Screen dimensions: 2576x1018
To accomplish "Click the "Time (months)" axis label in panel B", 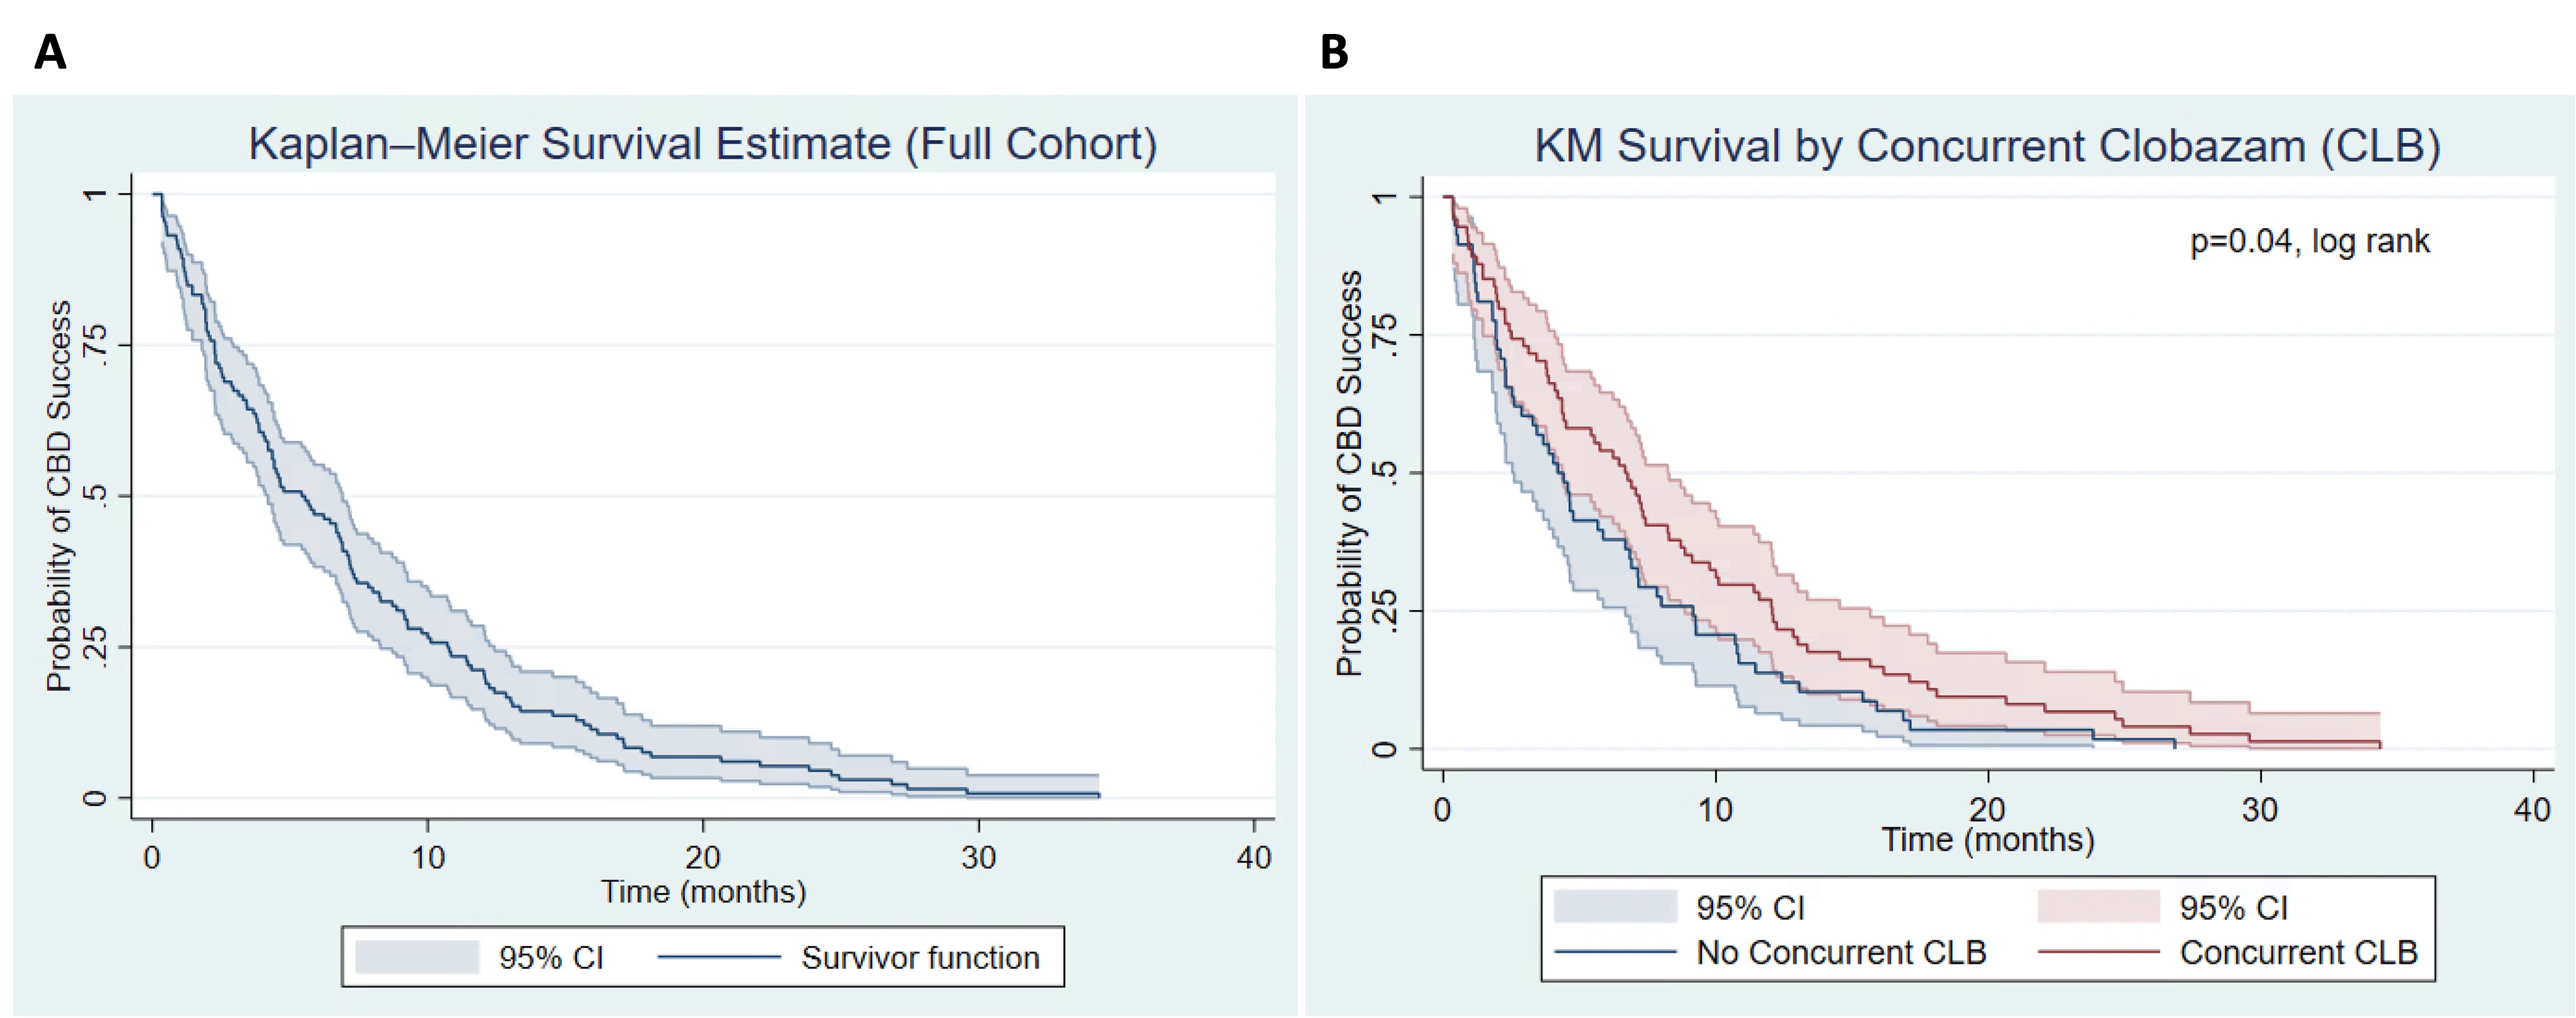I will (x=1987, y=839).
